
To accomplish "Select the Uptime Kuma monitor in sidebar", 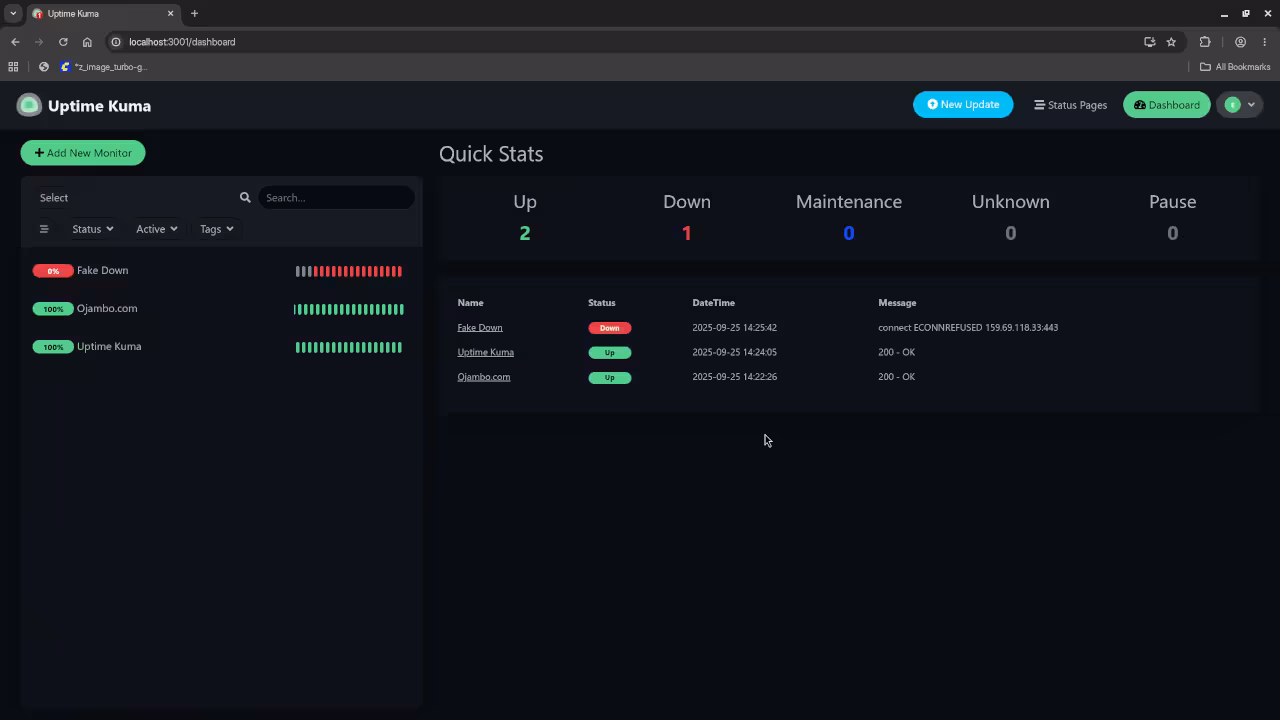I will (x=221, y=347).
